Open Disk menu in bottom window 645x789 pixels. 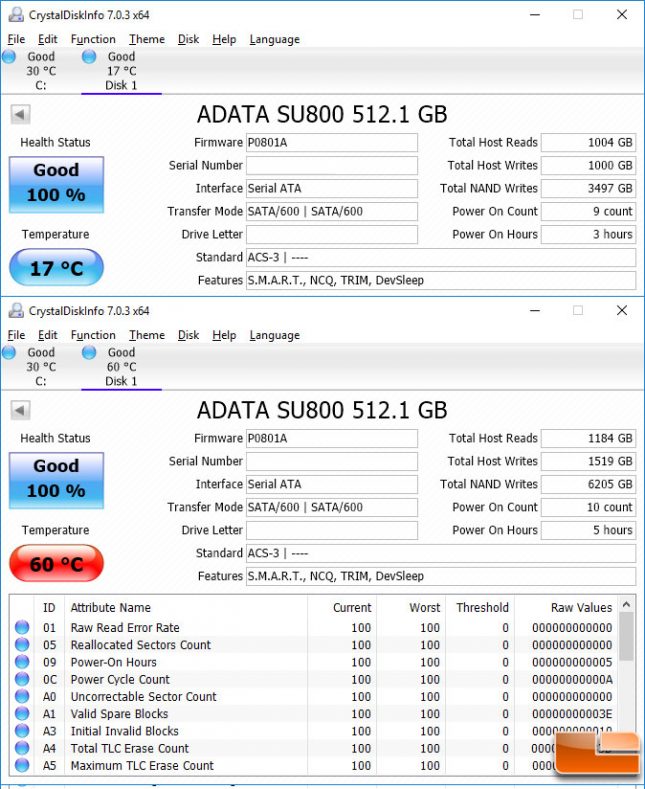(188, 335)
